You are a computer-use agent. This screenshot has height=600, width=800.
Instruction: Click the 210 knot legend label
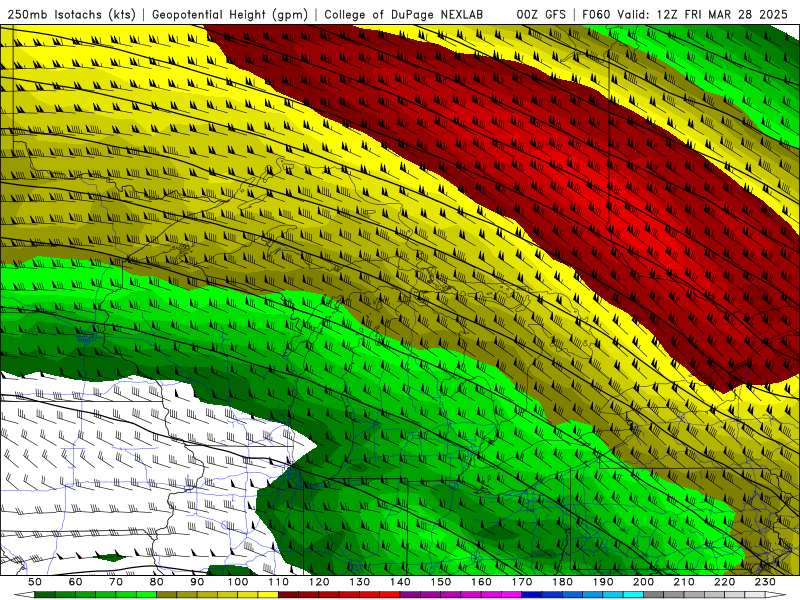[684, 582]
